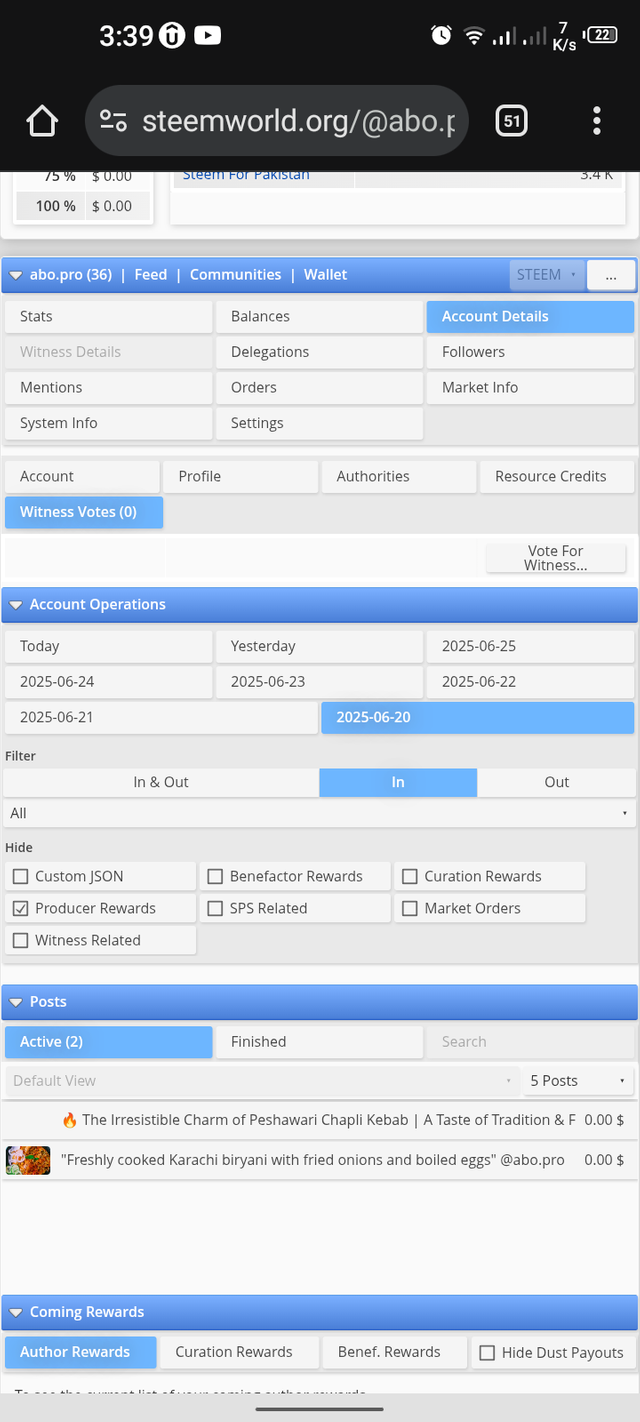Open the Market Info tab
The width and height of the screenshot is (640, 1422).
point(530,388)
